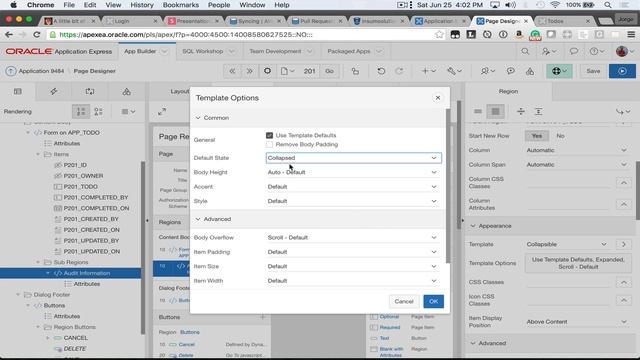Select the Audit Information tree node
Screen dimensions: 640x360
tap(87, 273)
